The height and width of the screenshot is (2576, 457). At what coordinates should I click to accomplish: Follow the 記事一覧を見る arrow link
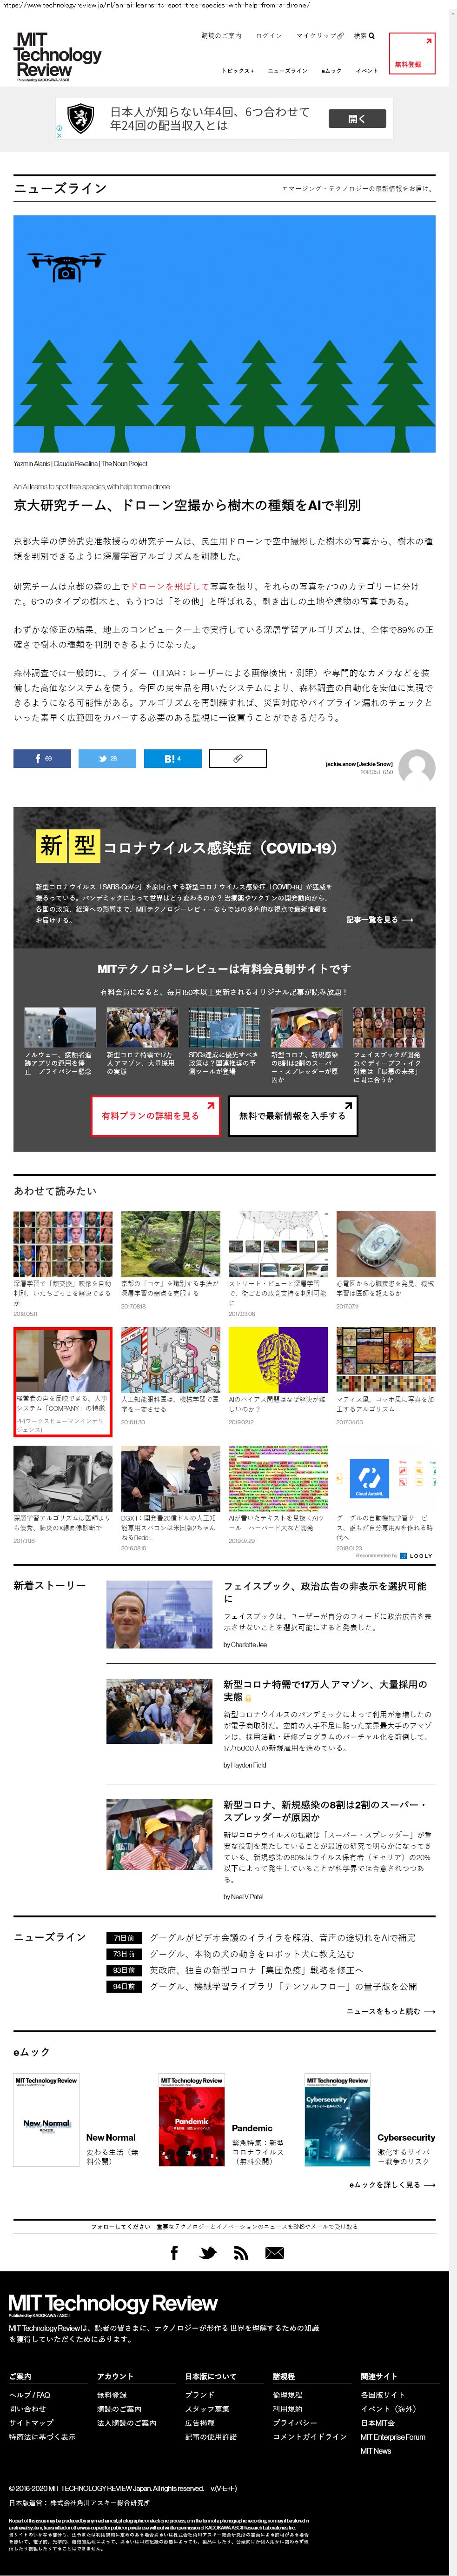coord(379,919)
